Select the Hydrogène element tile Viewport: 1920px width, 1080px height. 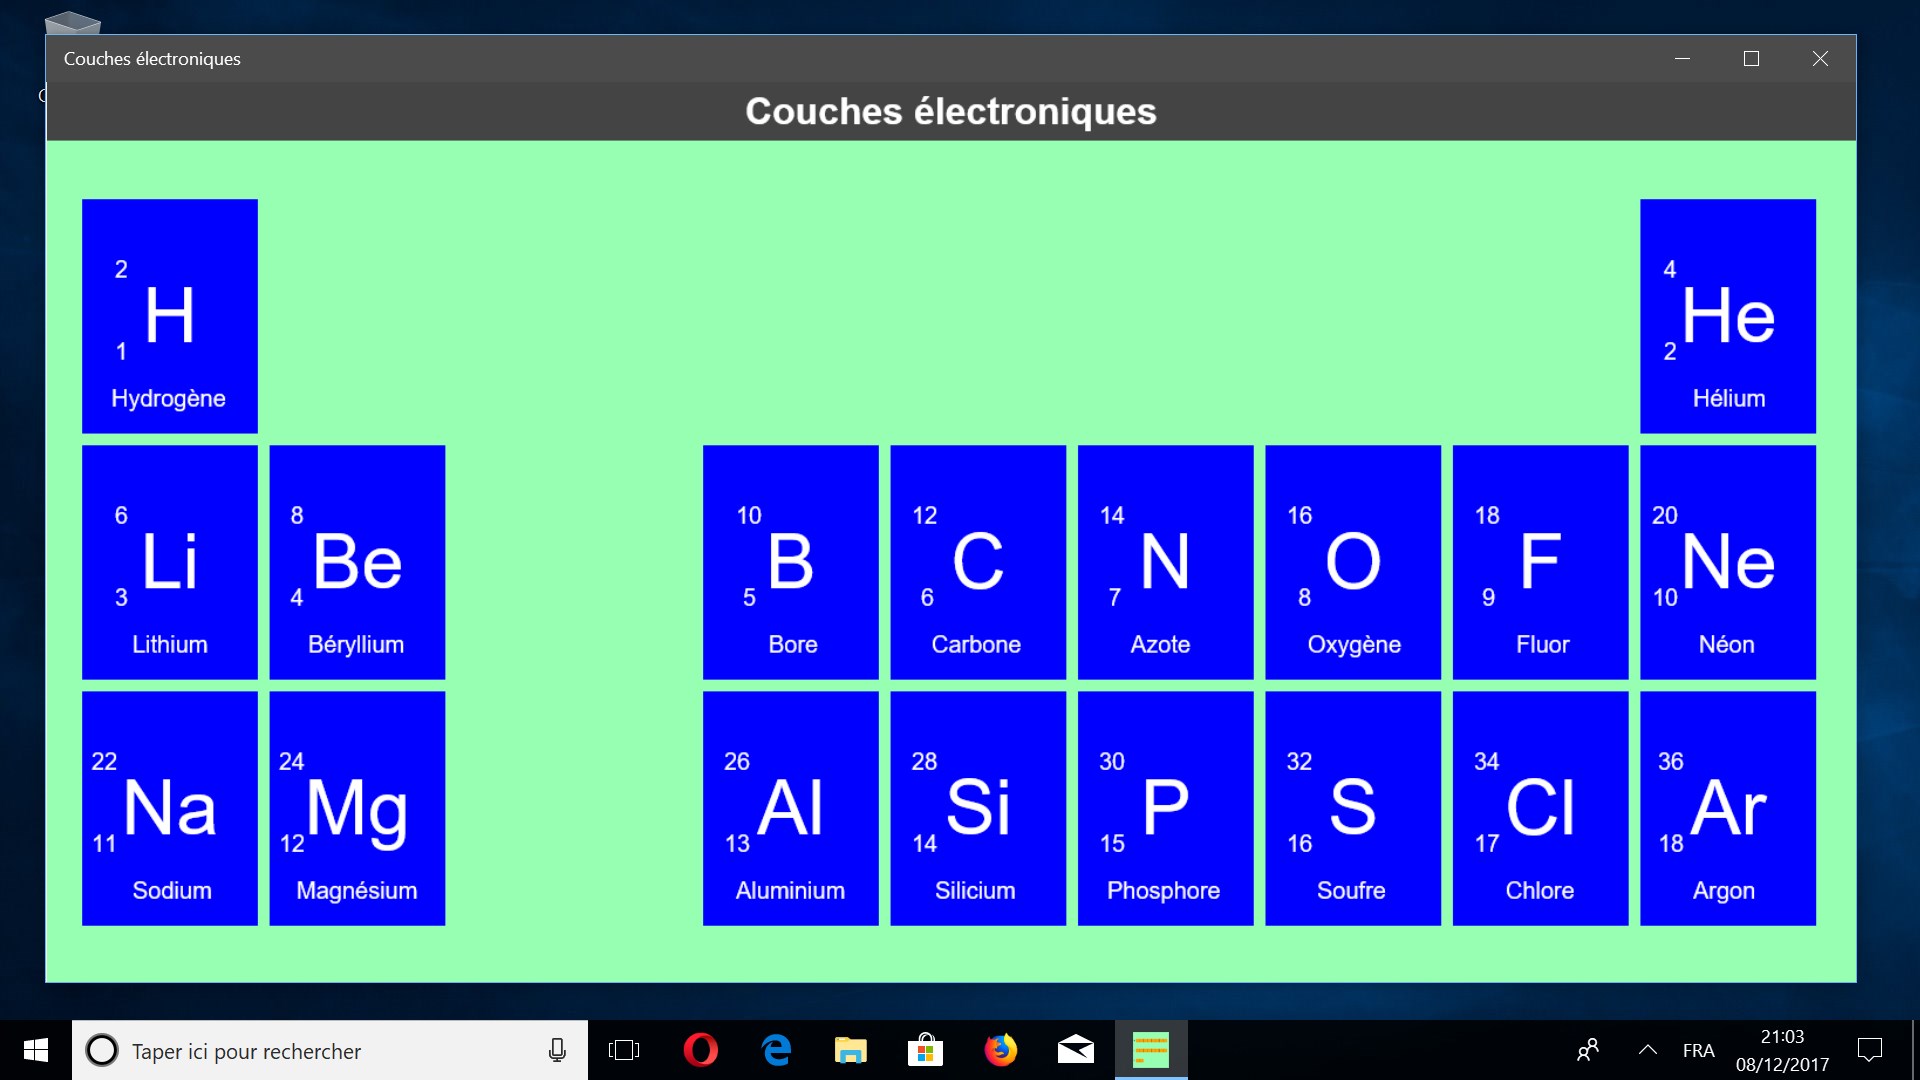point(170,316)
